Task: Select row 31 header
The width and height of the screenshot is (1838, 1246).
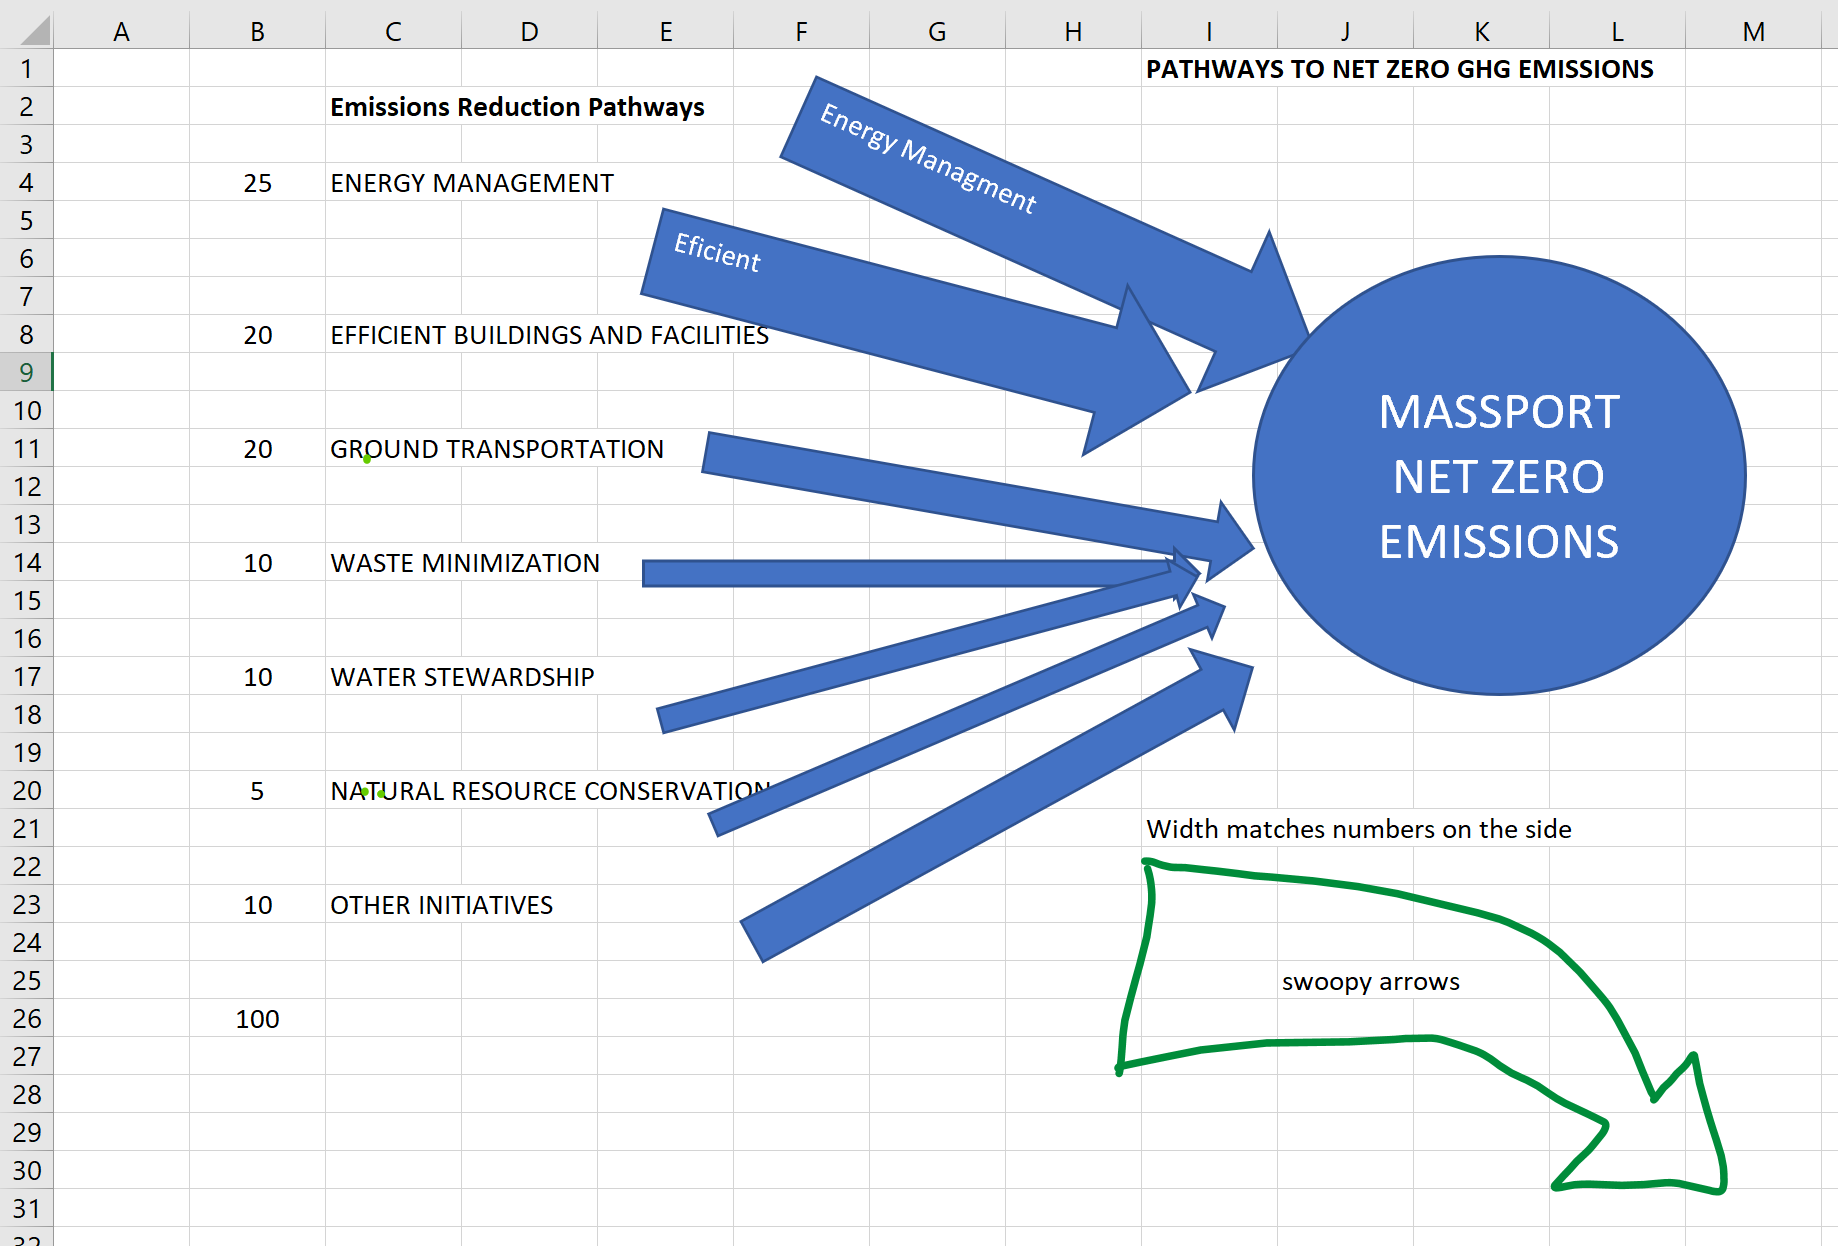Action: click(26, 1209)
